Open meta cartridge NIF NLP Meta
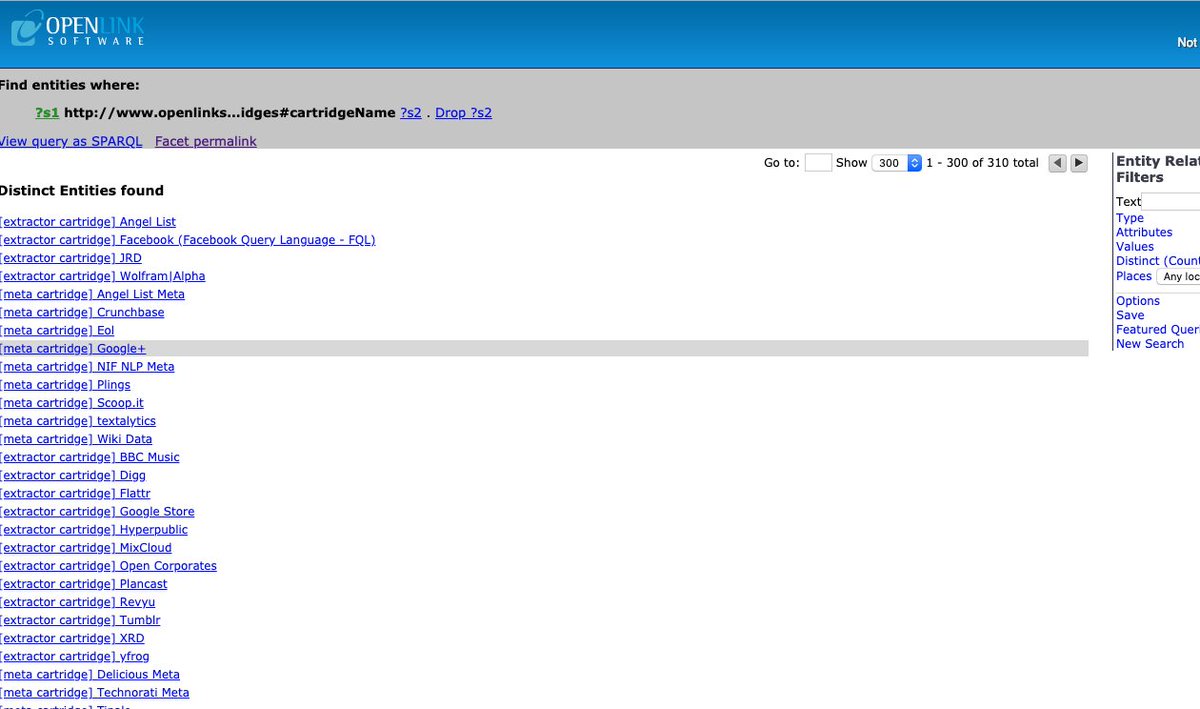The width and height of the screenshot is (1200, 709). click(87, 367)
